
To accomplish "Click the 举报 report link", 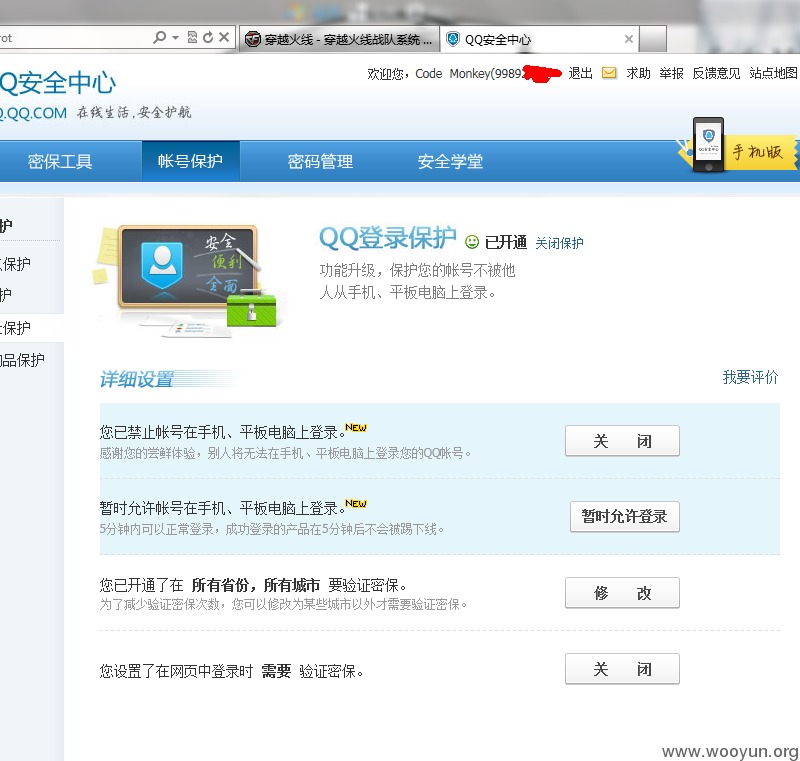I will tap(671, 73).
